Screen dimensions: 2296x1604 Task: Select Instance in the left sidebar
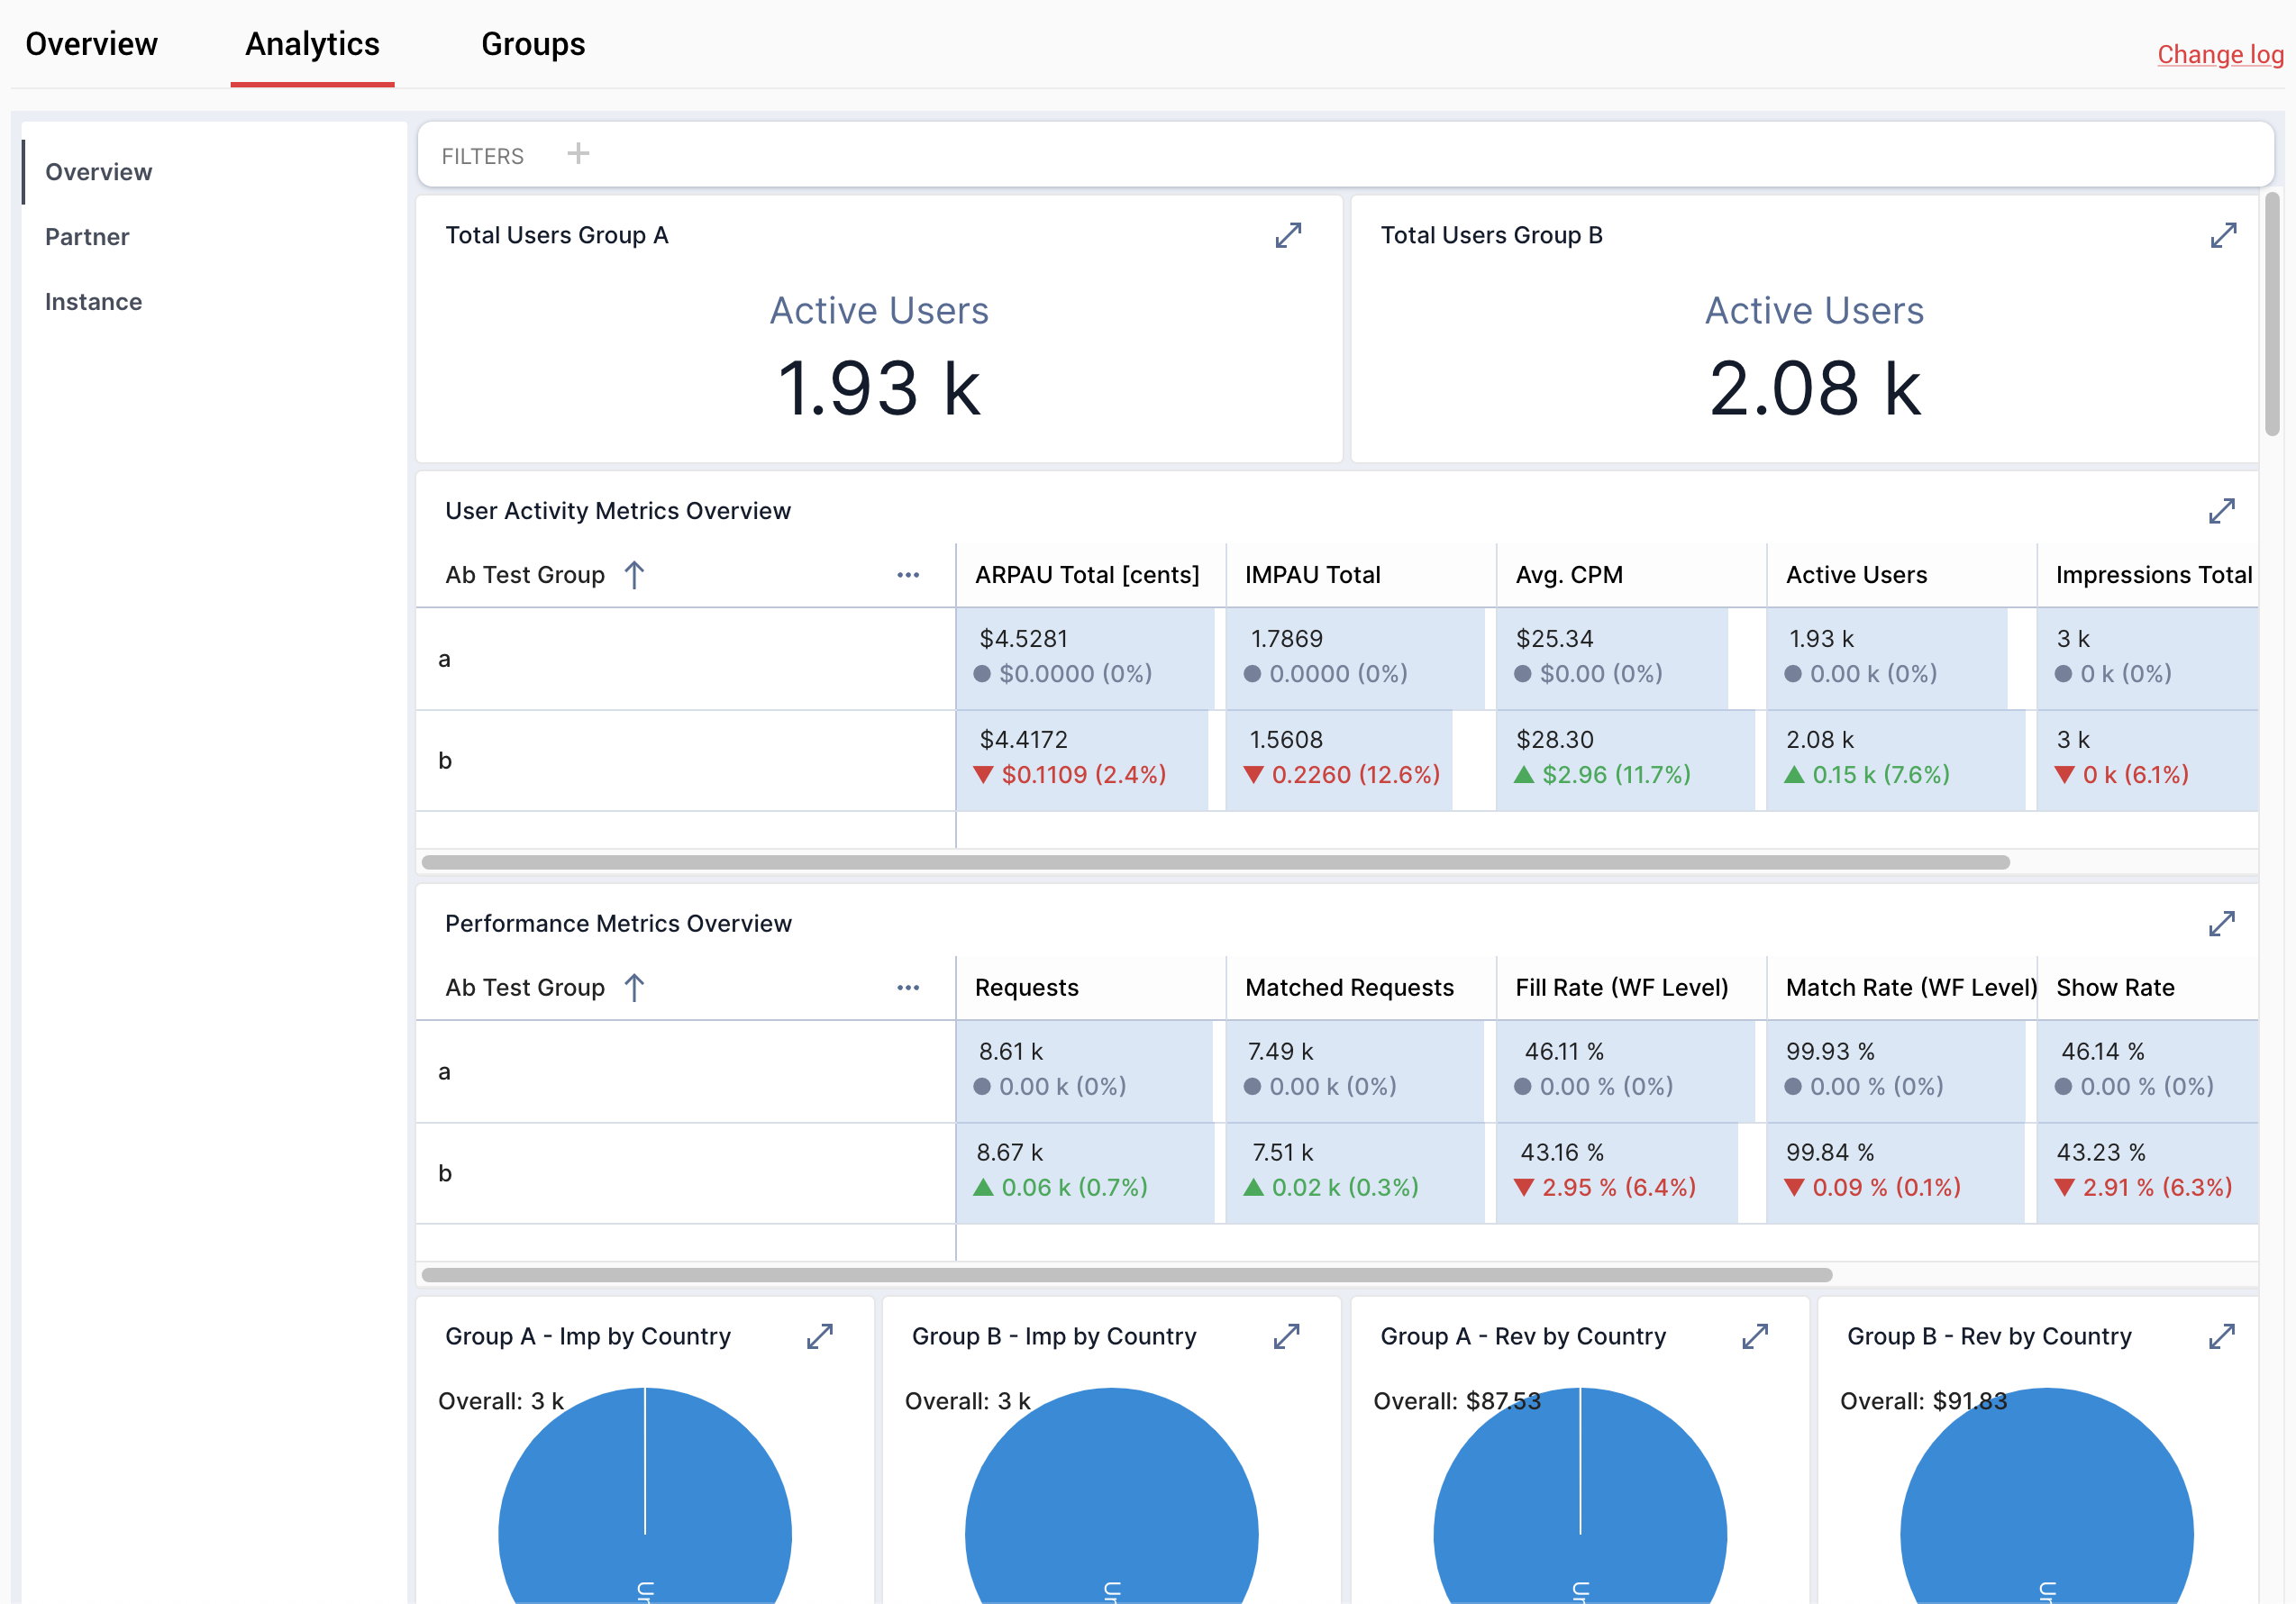[x=93, y=302]
